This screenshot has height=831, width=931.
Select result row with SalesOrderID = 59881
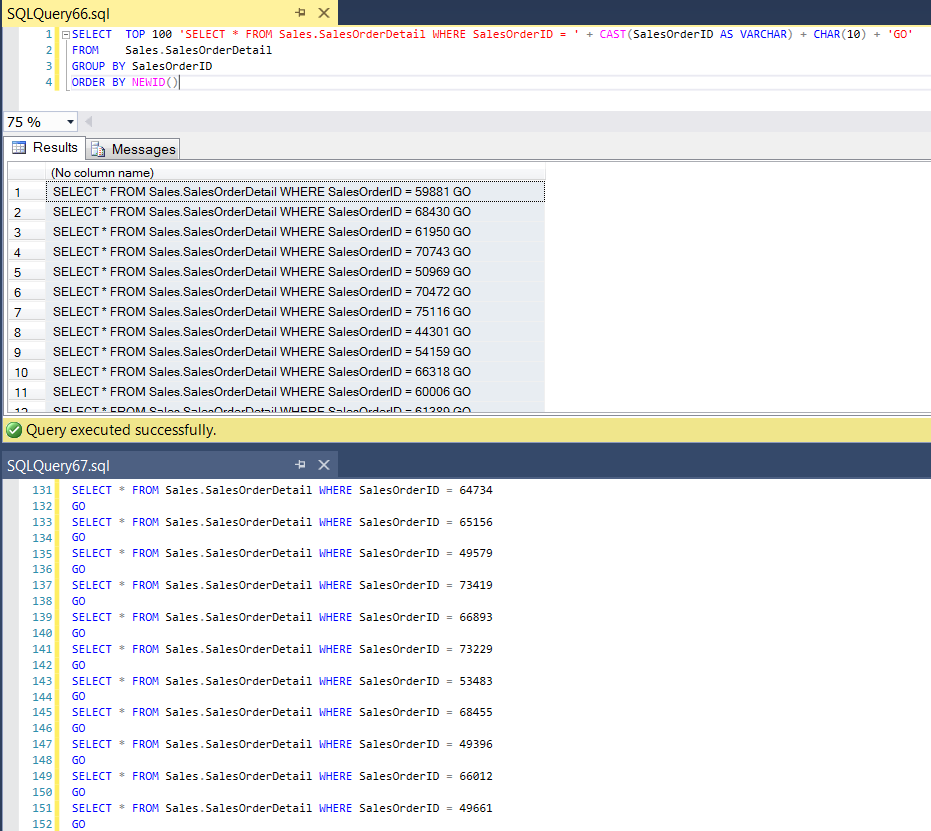coord(295,192)
